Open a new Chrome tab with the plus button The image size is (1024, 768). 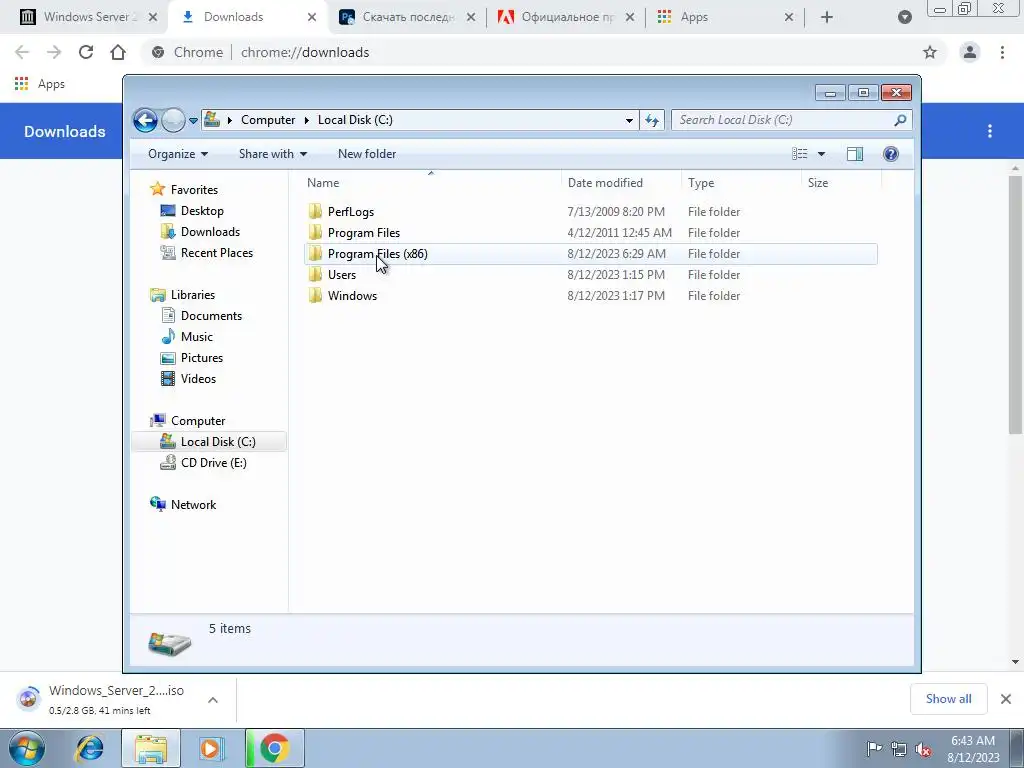coord(827,18)
